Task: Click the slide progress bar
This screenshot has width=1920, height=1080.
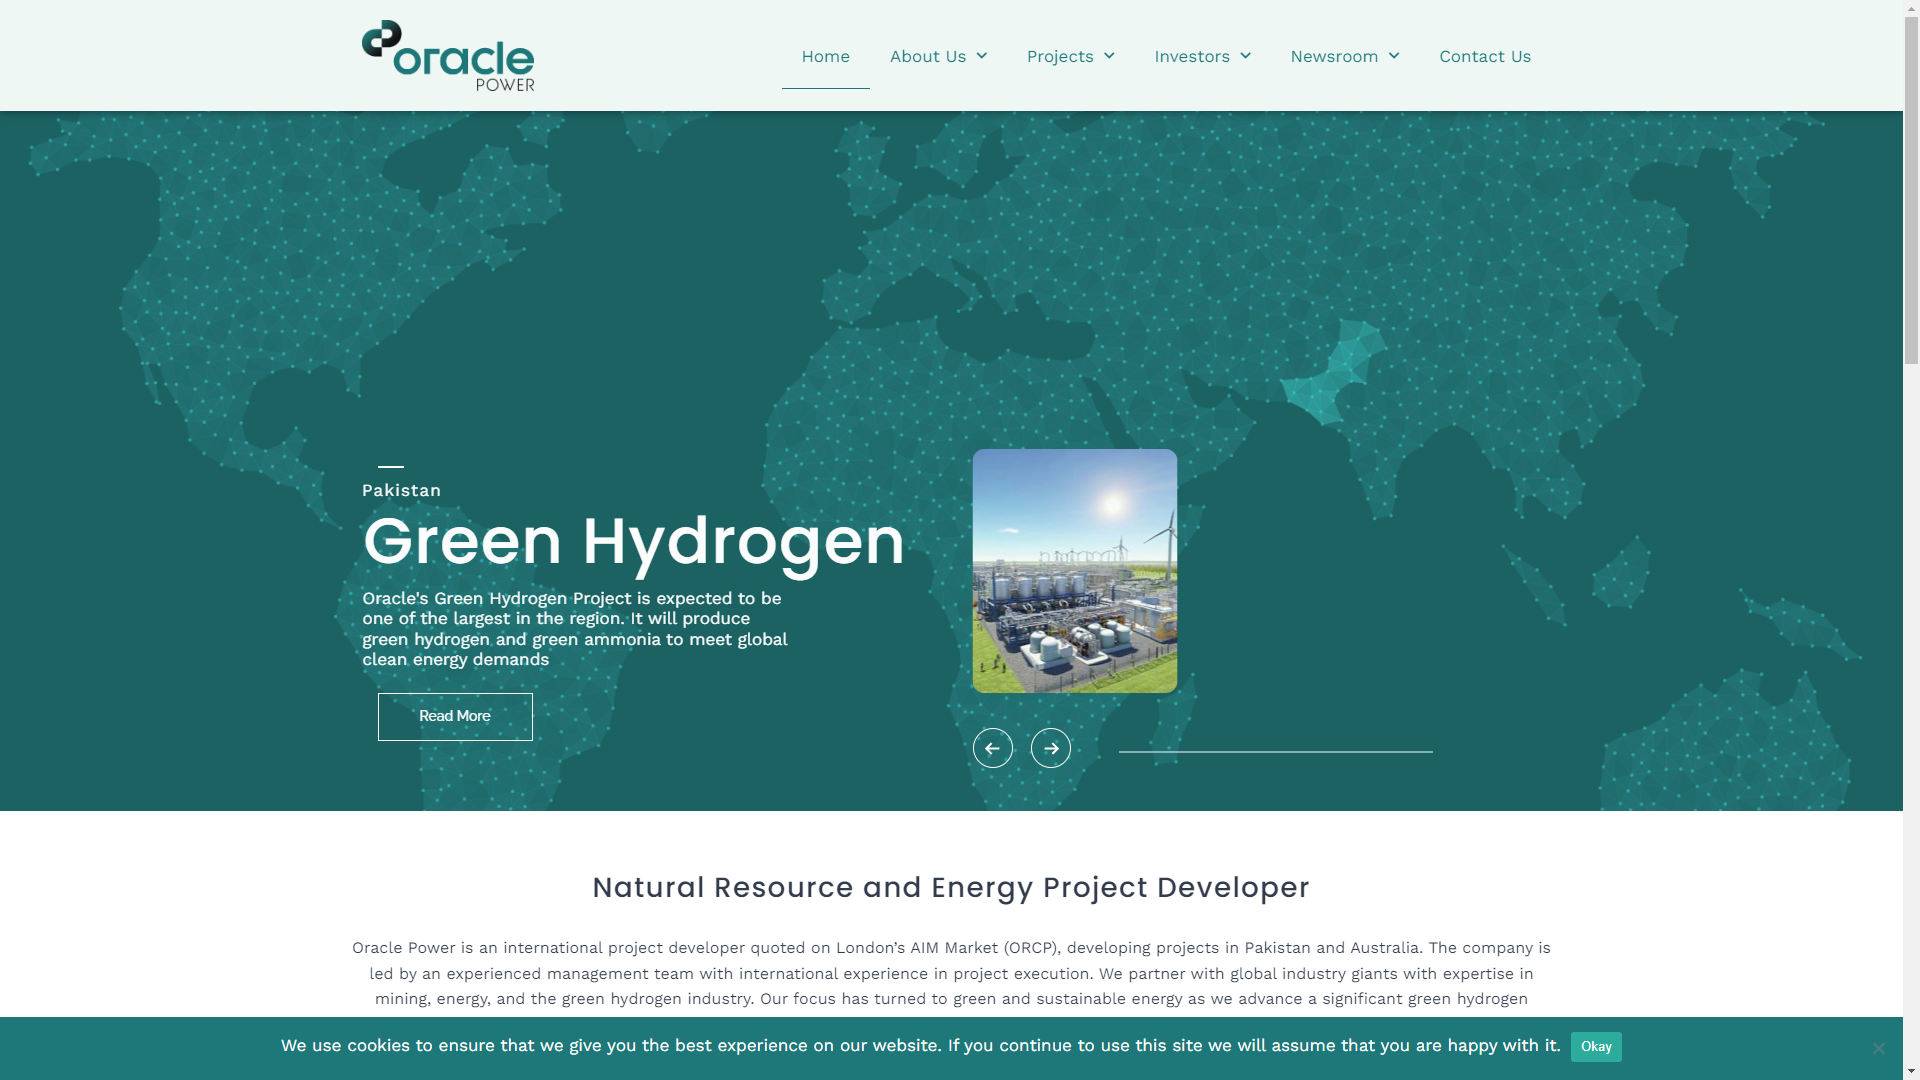Action: (x=1275, y=751)
